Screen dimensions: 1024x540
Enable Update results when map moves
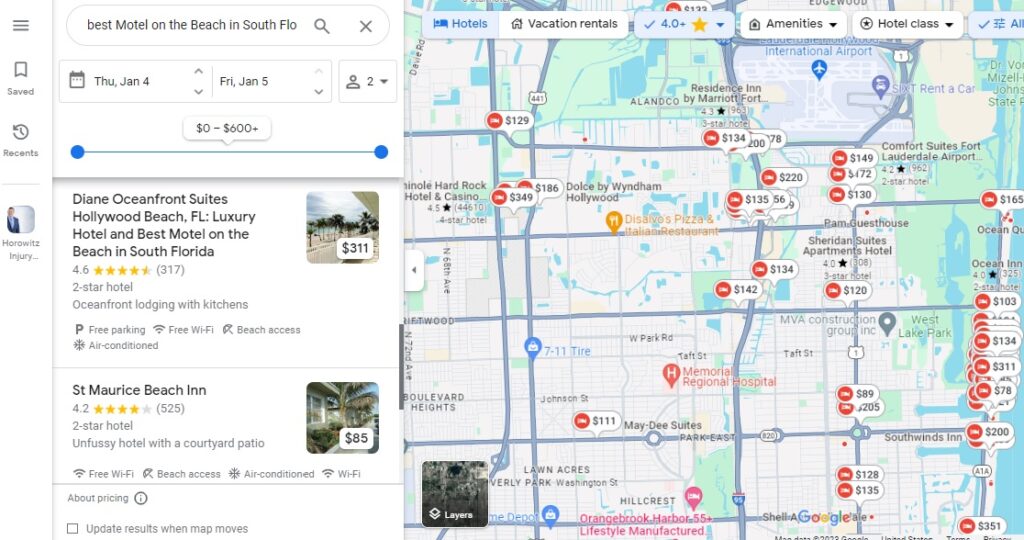point(72,528)
